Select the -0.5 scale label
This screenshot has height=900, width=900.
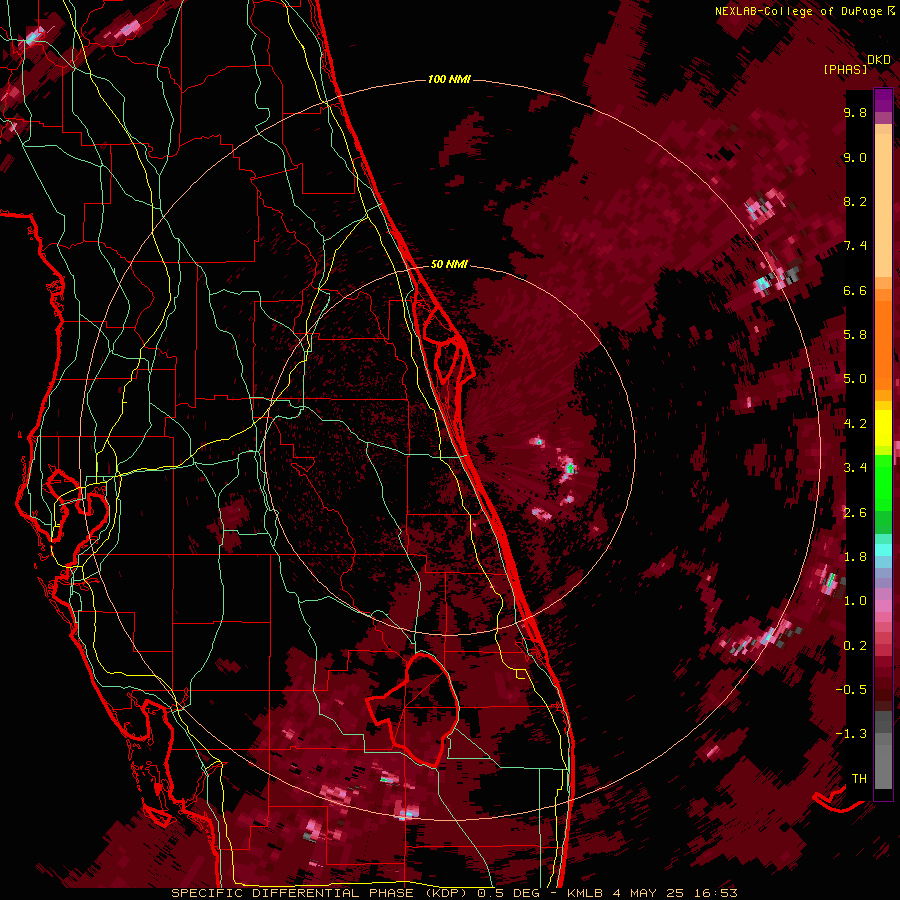[x=851, y=690]
